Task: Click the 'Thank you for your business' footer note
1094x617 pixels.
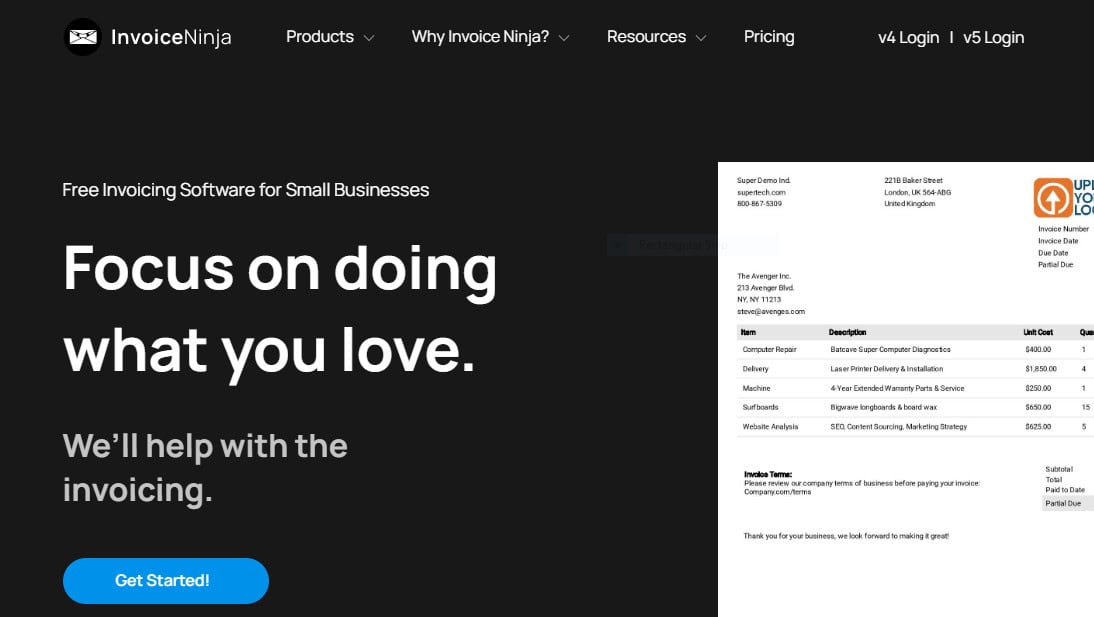Action: pyautogui.click(x=846, y=536)
